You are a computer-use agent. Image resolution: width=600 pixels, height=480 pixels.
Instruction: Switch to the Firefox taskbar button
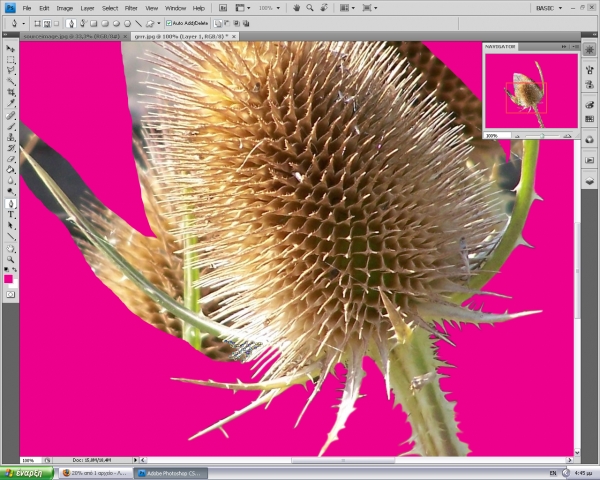click(x=96, y=473)
